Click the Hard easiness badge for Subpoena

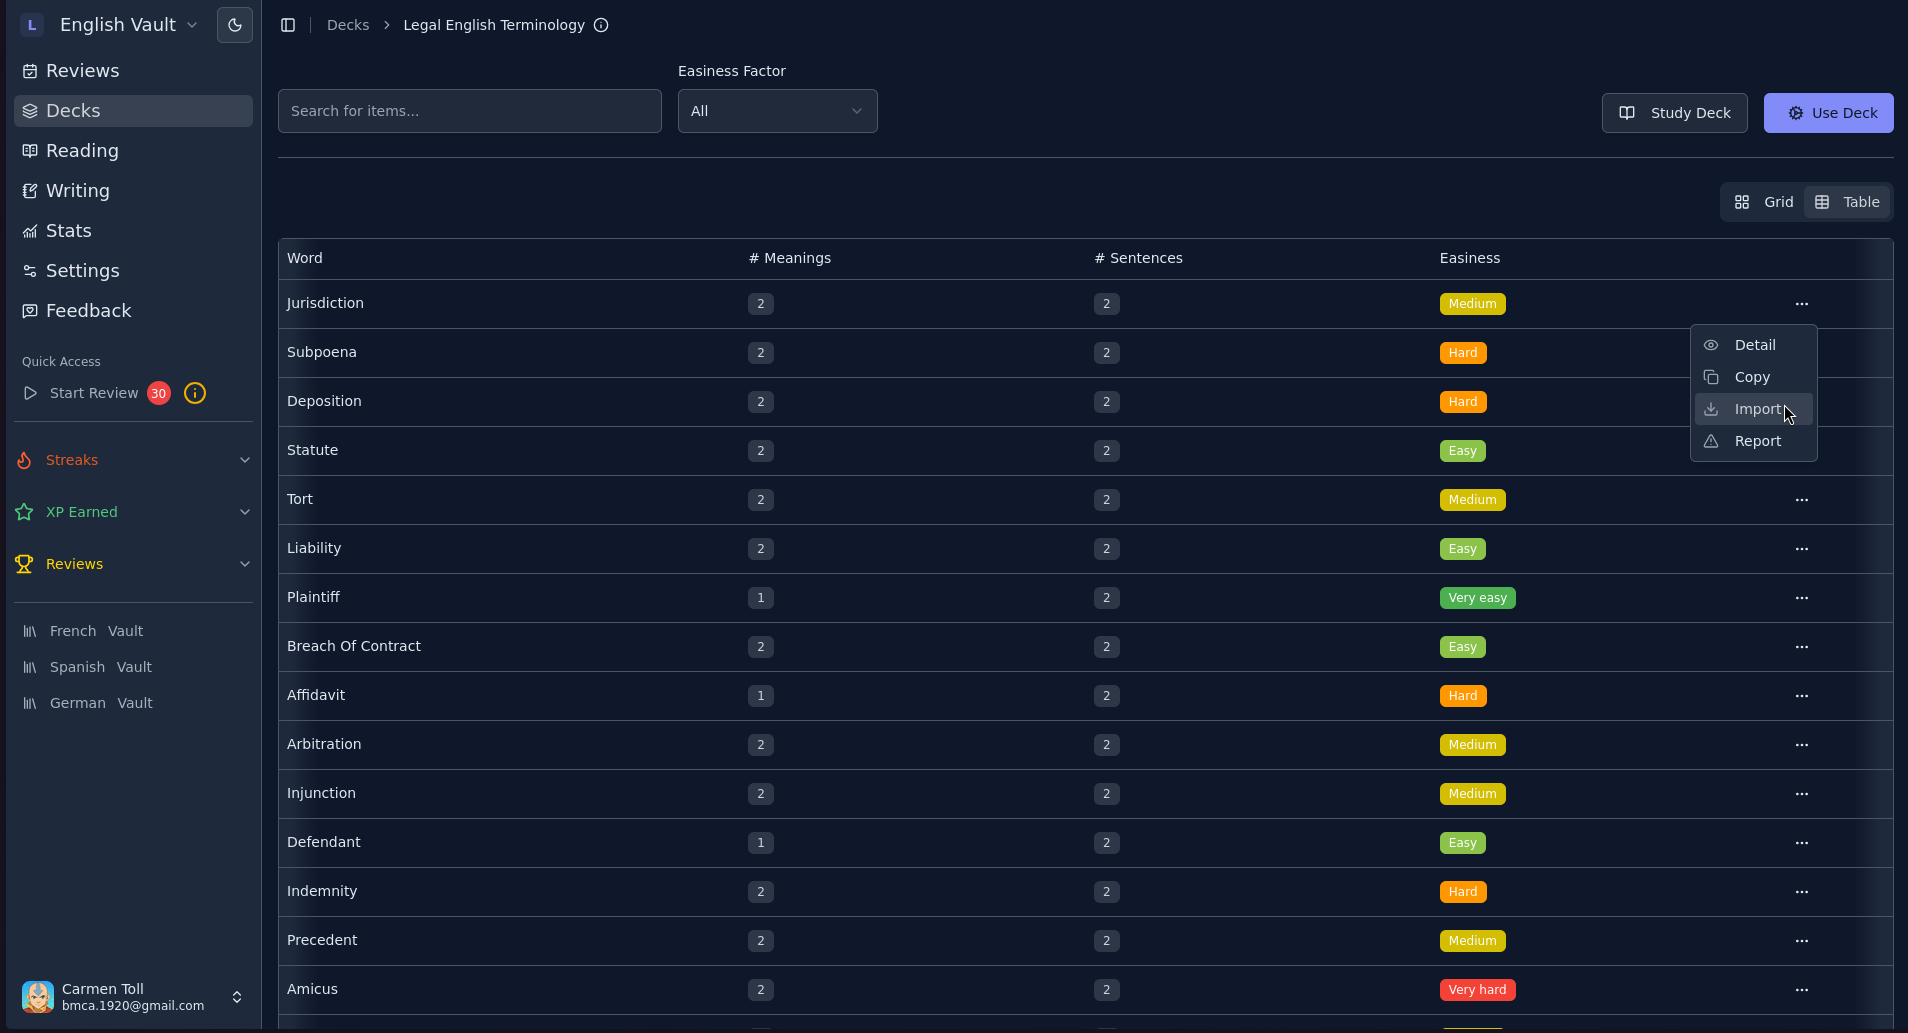[1462, 352]
